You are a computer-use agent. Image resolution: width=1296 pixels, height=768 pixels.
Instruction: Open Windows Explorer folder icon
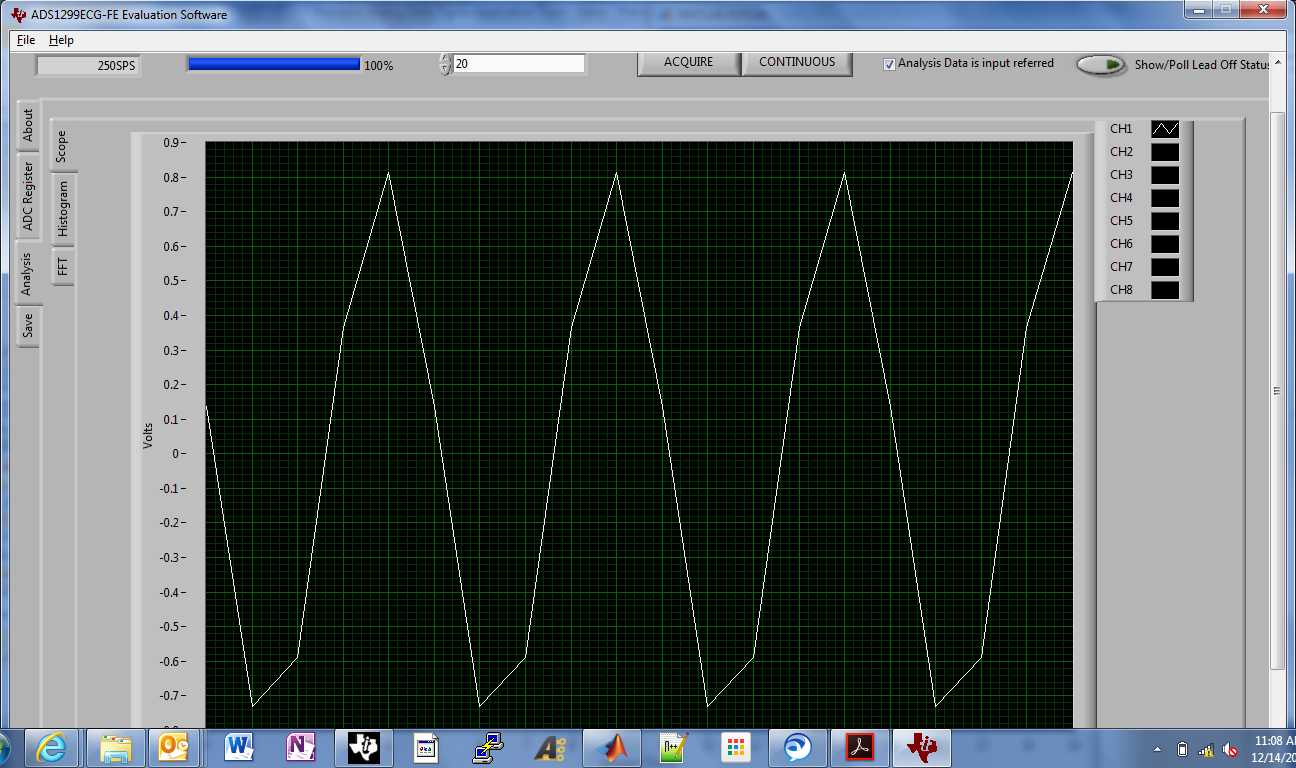pyautogui.click(x=114, y=747)
